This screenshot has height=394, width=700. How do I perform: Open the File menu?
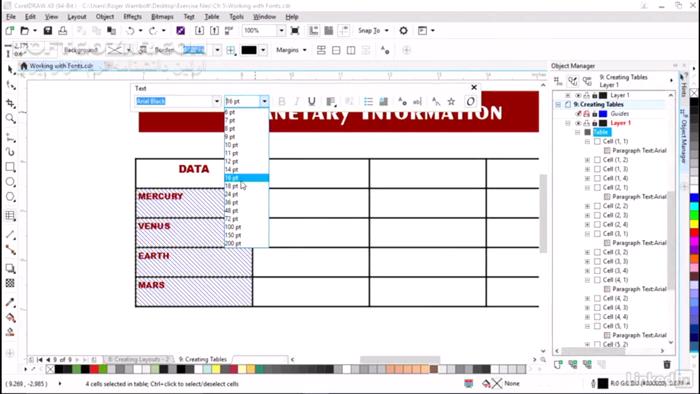[x=11, y=17]
